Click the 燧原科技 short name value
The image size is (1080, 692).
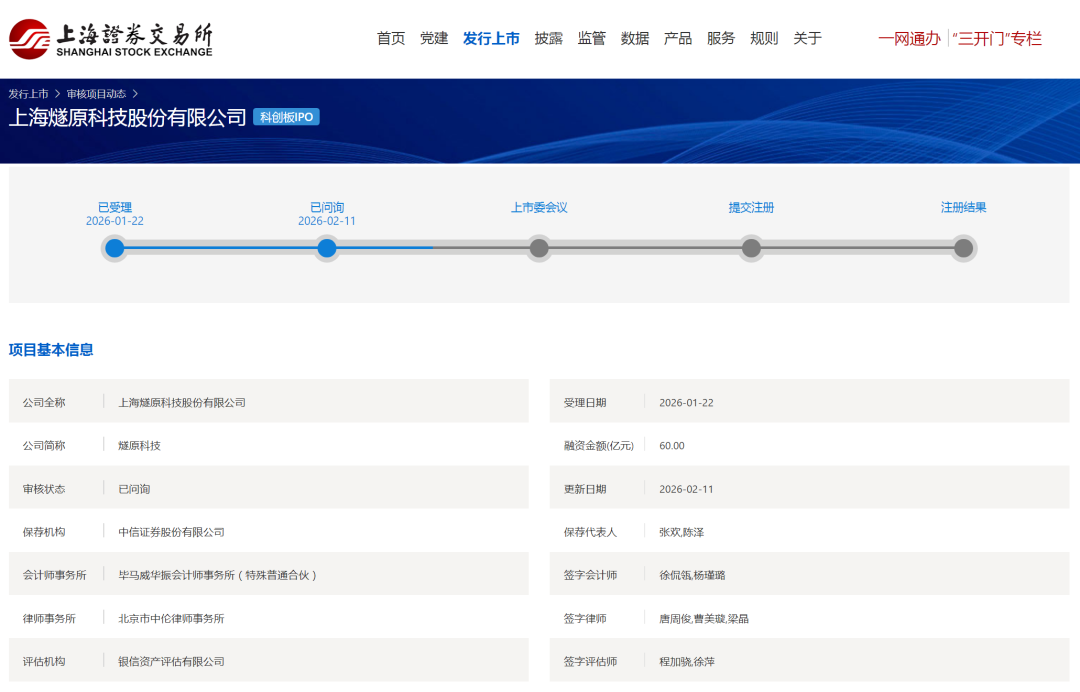139,445
